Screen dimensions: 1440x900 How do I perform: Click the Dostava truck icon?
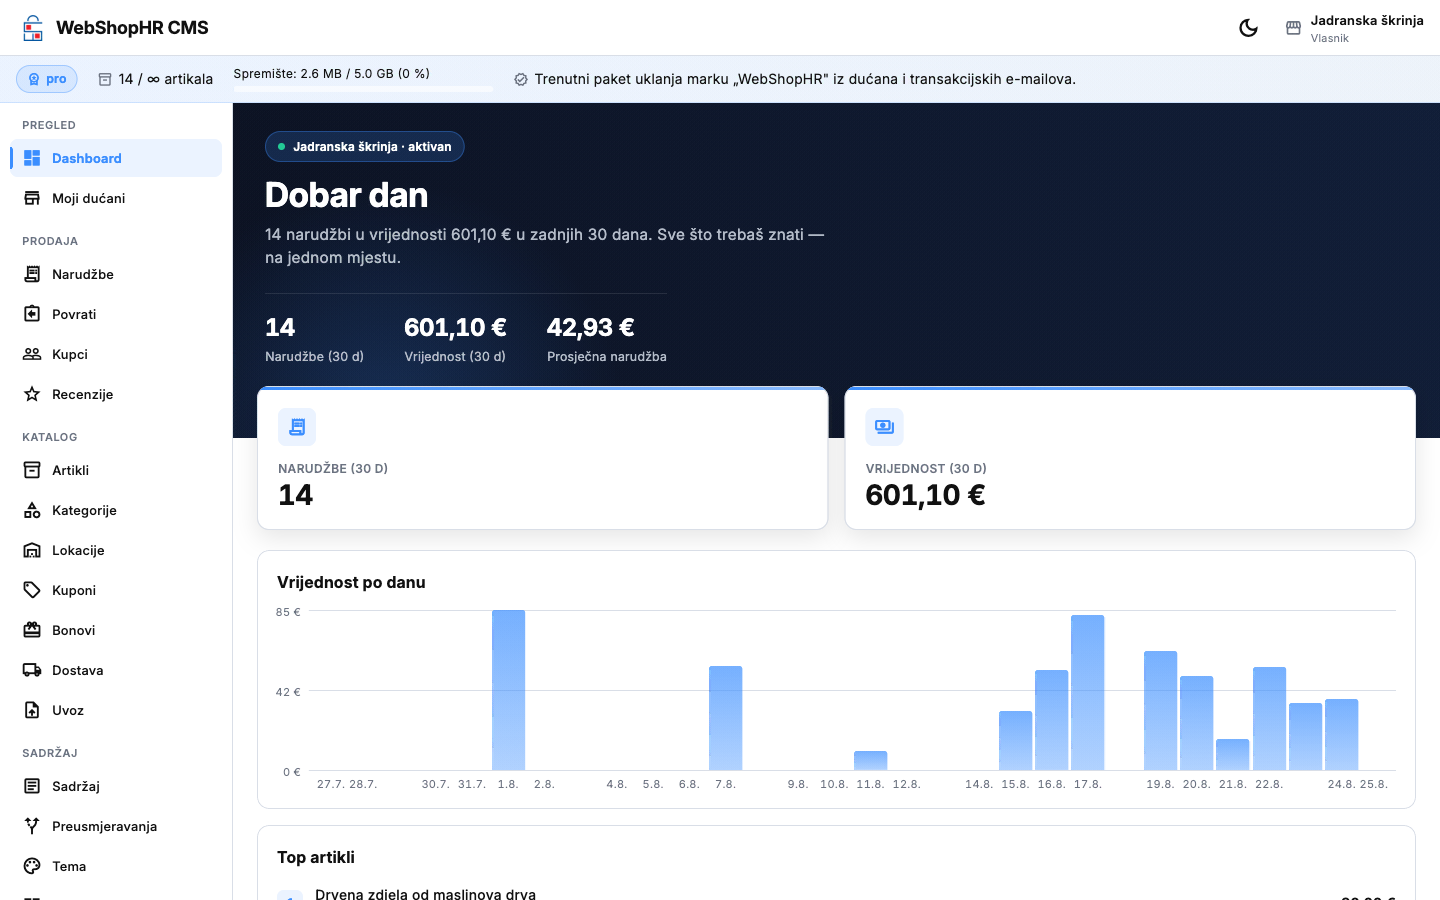coord(32,670)
